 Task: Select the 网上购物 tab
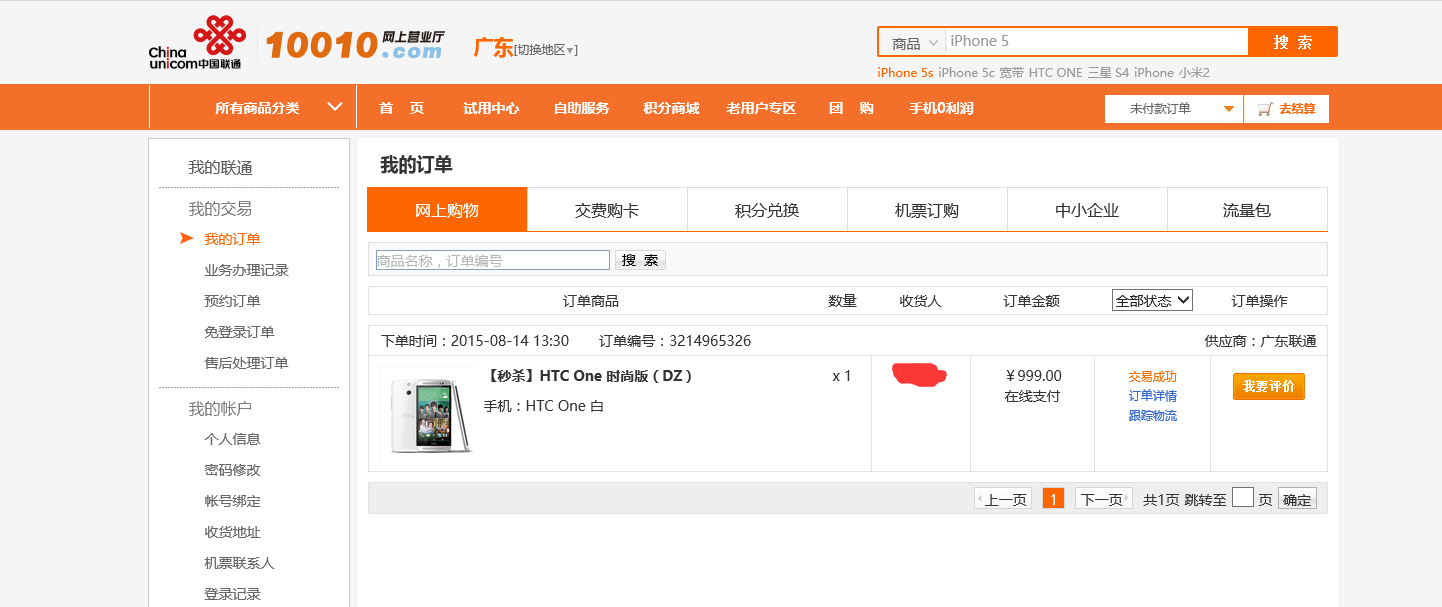(x=447, y=210)
